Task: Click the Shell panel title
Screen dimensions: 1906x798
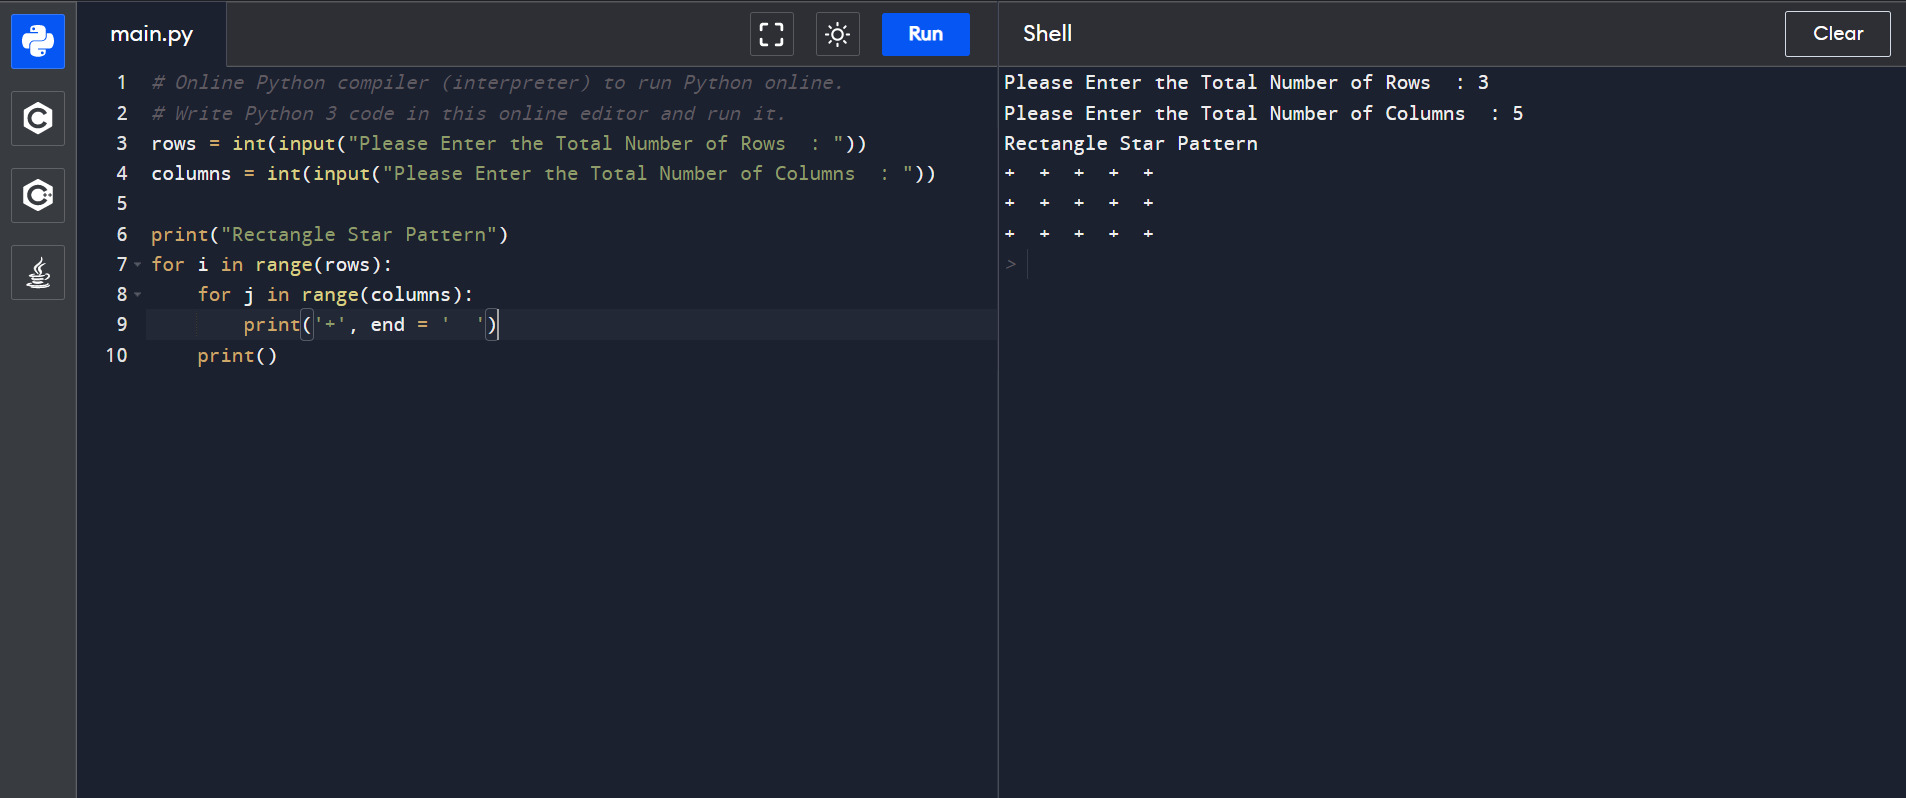Action: [x=1047, y=34]
